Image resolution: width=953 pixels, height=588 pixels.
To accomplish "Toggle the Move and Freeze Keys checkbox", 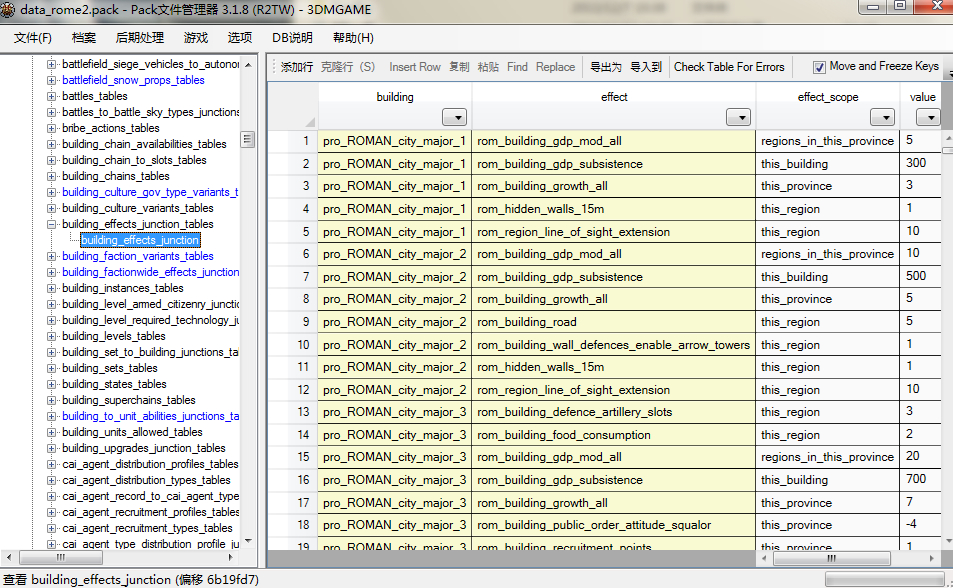I will (x=819, y=67).
